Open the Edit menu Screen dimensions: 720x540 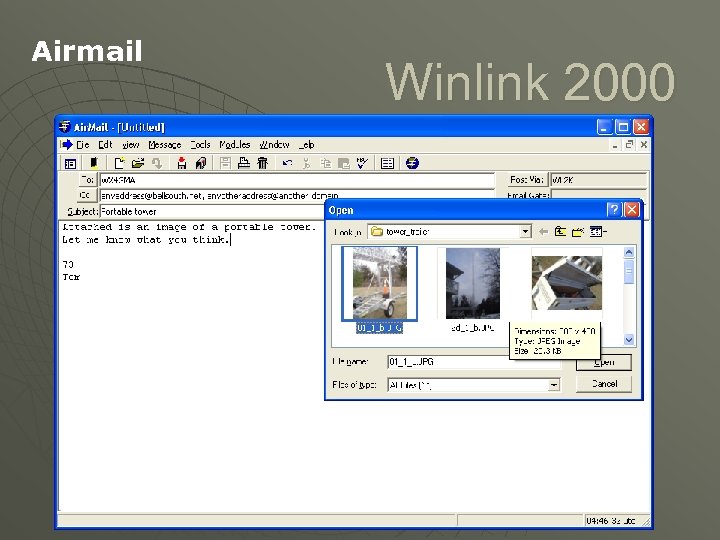pyautogui.click(x=105, y=145)
